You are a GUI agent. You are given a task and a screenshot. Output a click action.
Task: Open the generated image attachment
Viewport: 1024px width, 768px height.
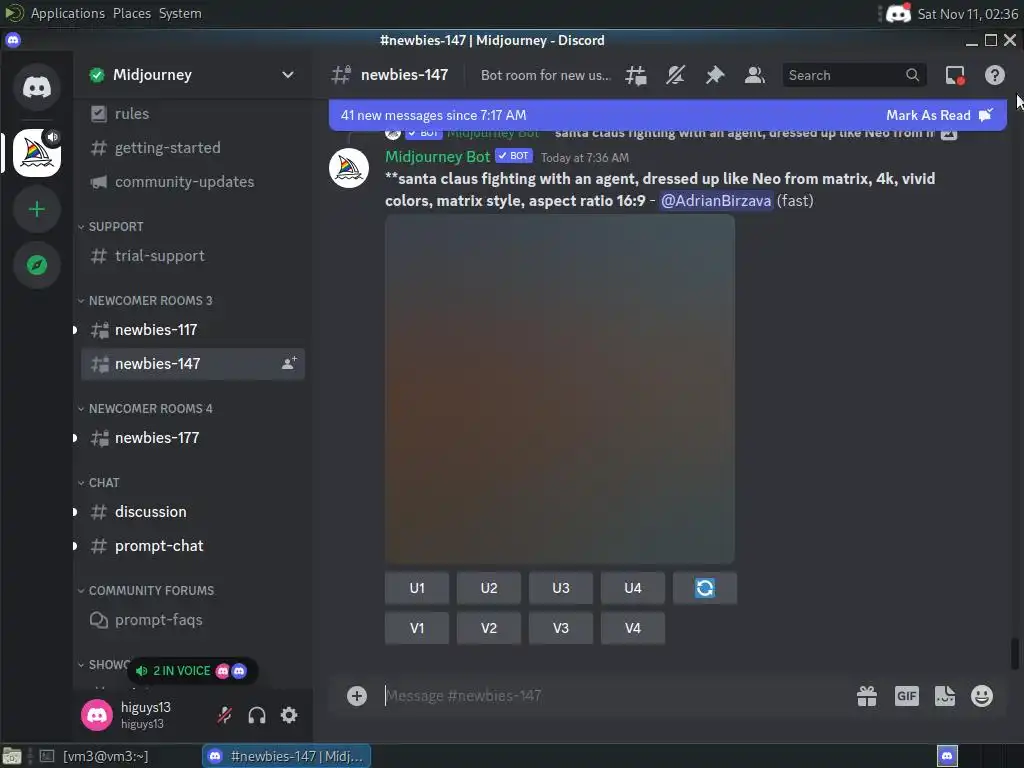[560, 389]
